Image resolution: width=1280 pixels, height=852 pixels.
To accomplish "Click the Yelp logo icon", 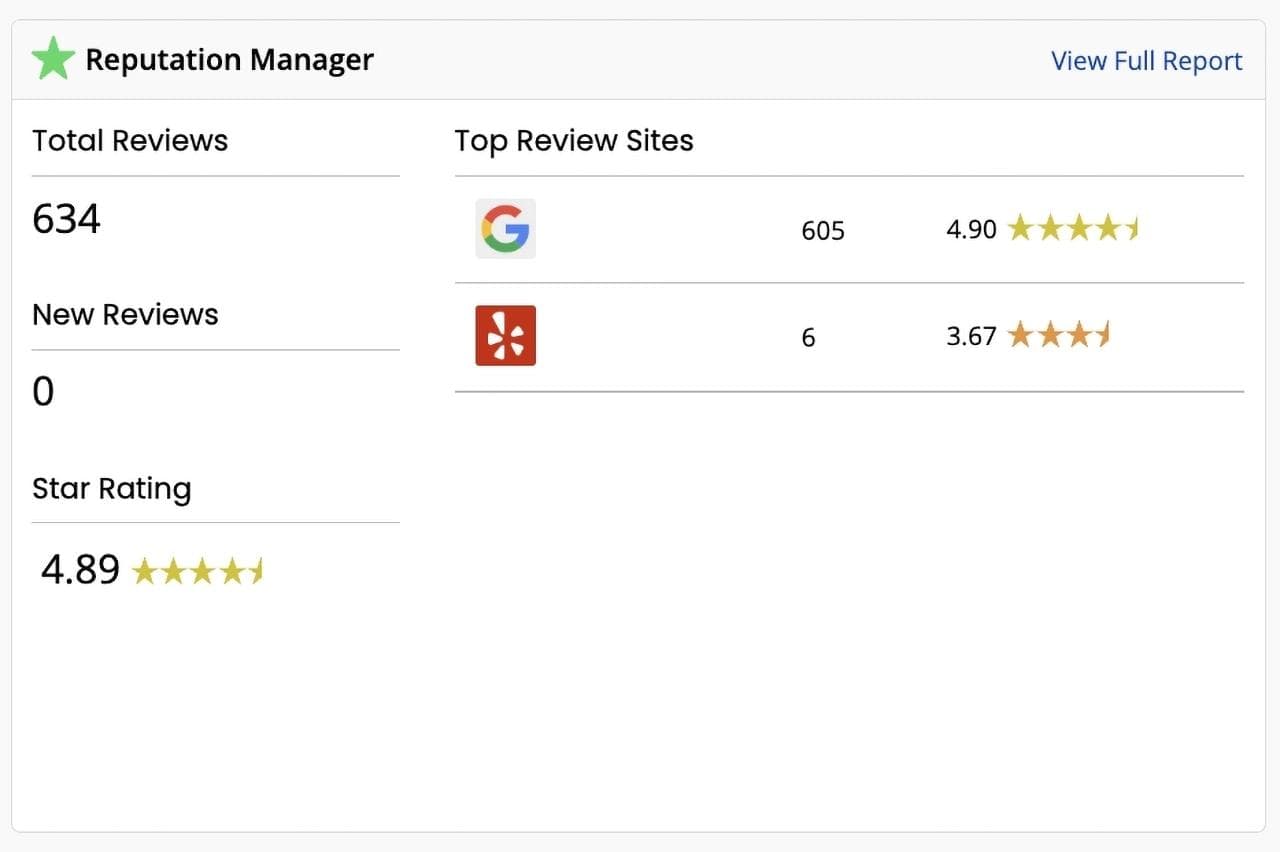I will tap(505, 335).
